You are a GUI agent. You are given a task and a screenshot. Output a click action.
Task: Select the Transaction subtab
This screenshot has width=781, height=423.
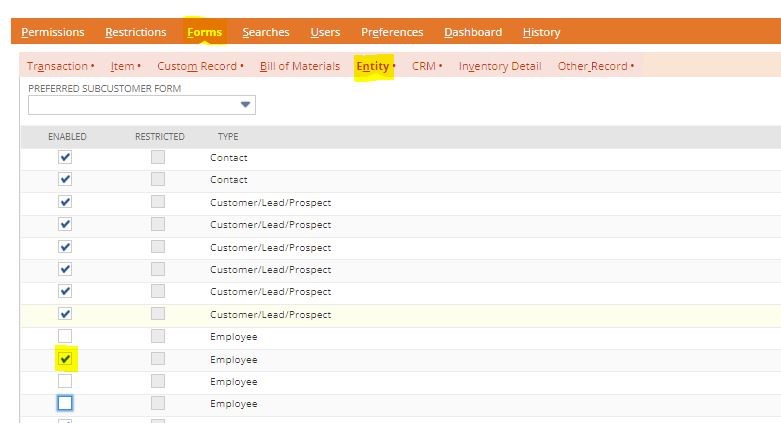[x=57, y=66]
